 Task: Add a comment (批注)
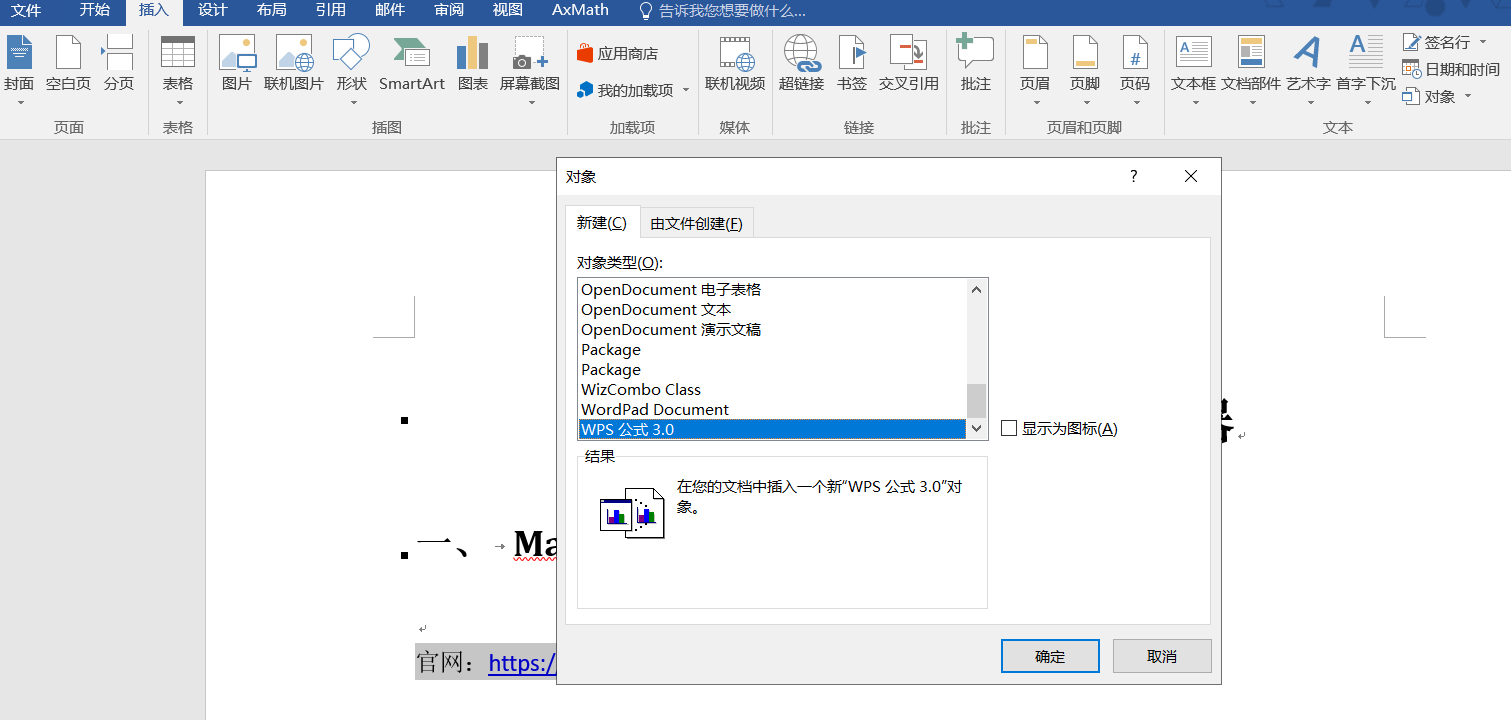(x=976, y=64)
